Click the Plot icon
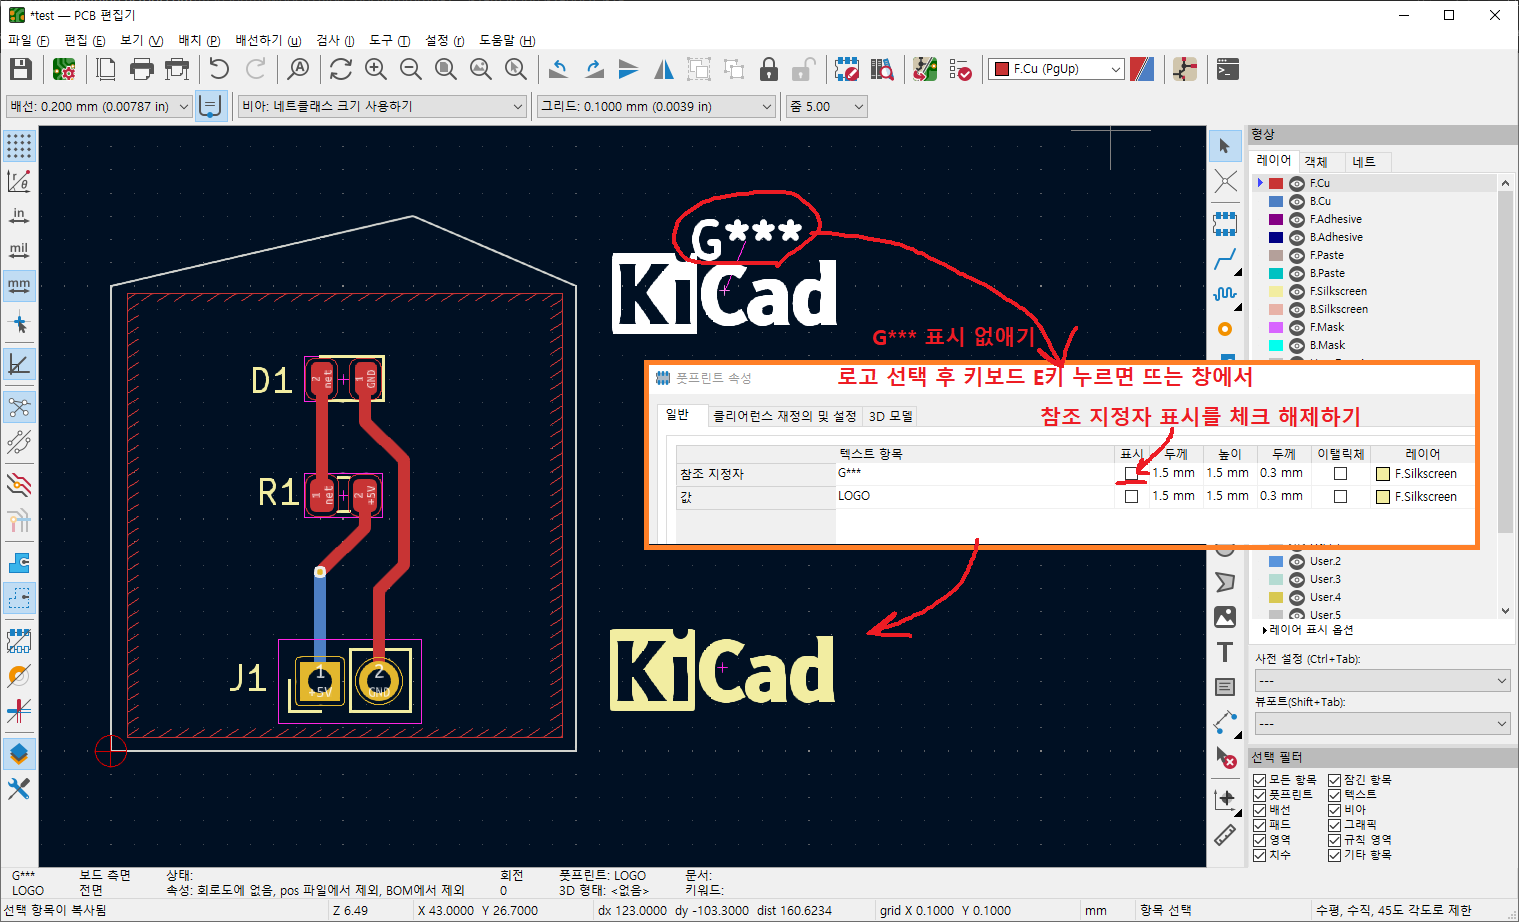This screenshot has height=922, width=1519. (x=177, y=69)
